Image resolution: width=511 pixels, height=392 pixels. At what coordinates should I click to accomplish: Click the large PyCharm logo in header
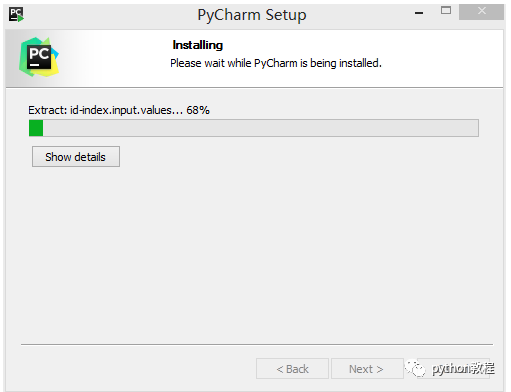click(39, 57)
